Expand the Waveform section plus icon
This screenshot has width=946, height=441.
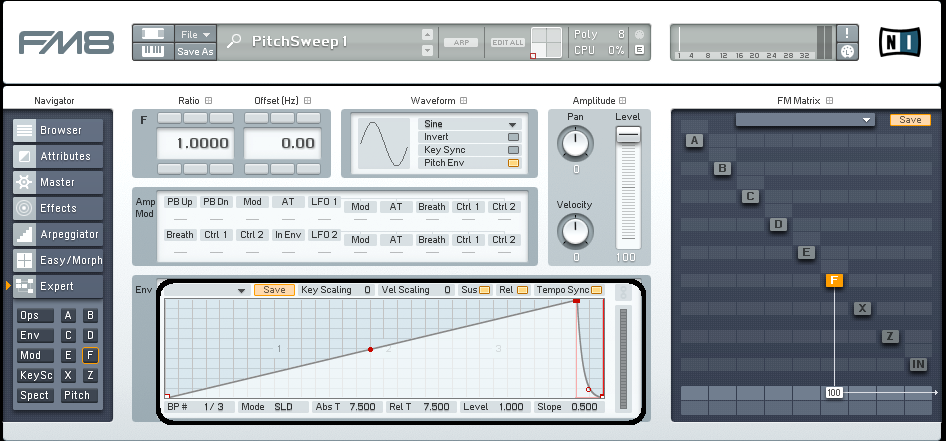(x=463, y=101)
